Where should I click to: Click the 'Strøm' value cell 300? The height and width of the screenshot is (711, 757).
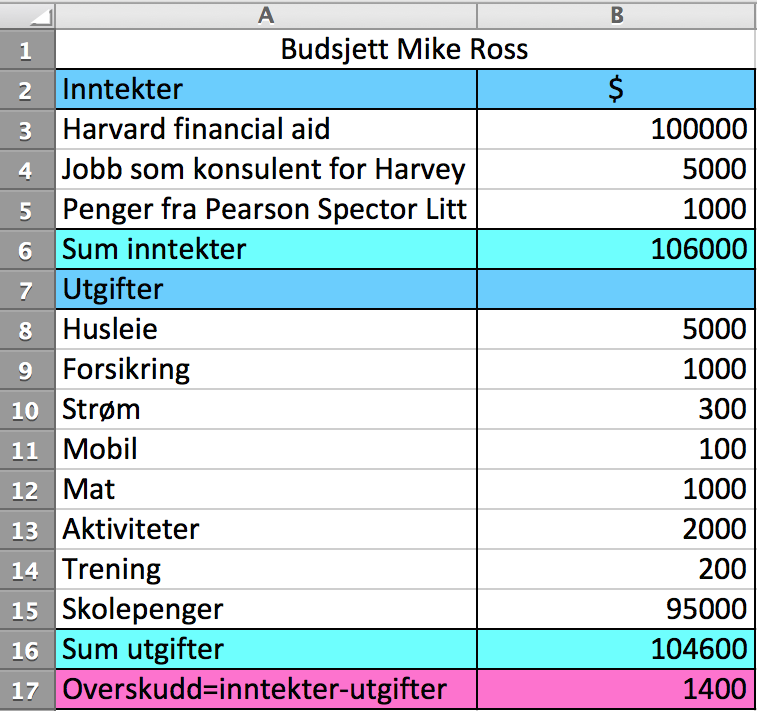pyautogui.click(x=616, y=409)
